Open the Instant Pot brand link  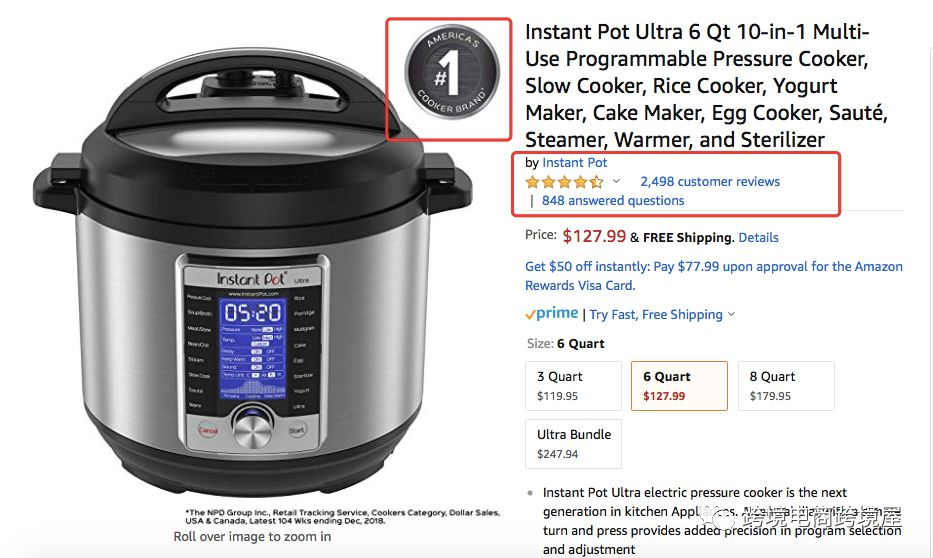(574, 162)
